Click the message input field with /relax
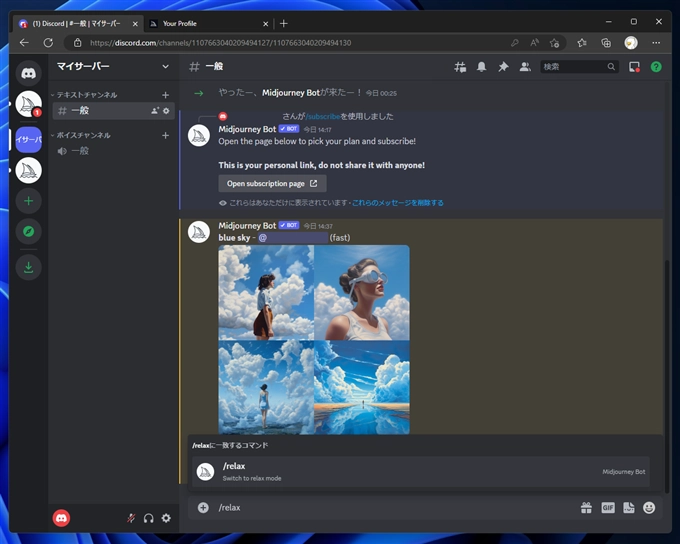Image resolution: width=680 pixels, height=544 pixels. [390, 508]
